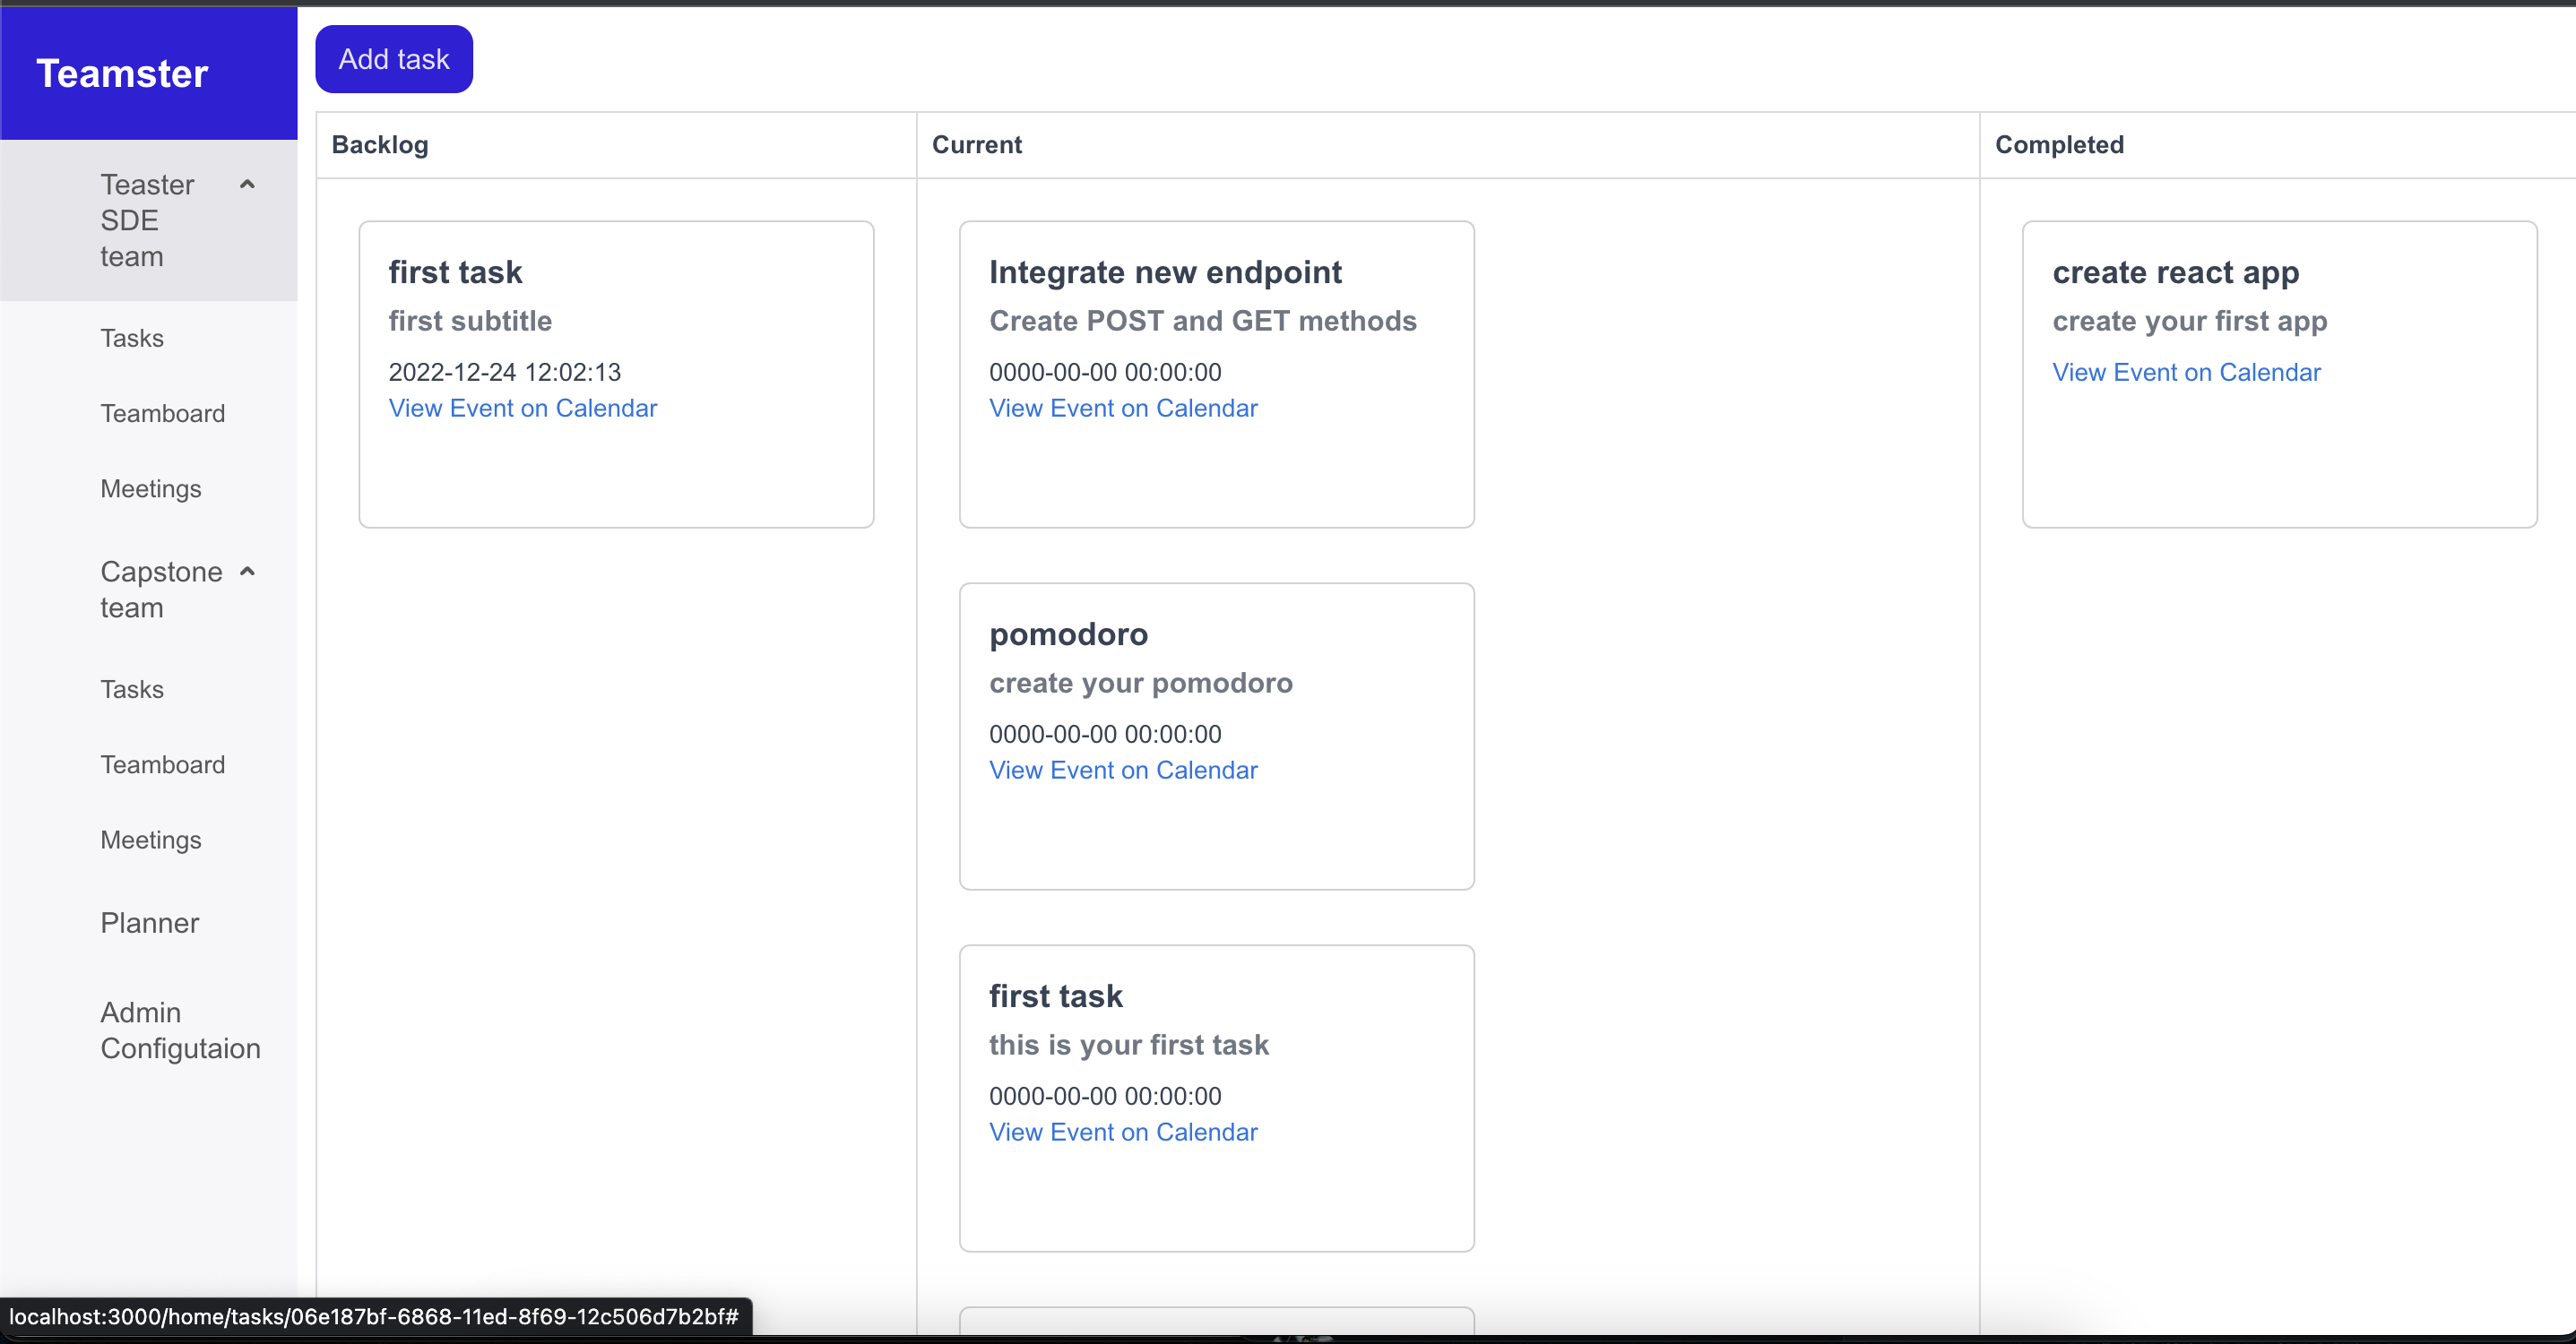Open Meetings under Teaster SDE team
Screen dimensions: 2576x1344
151,489
